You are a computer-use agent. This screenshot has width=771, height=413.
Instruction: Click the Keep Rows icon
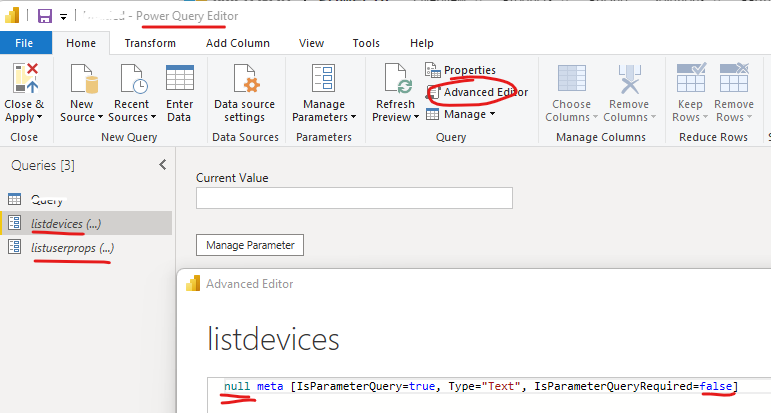coord(691,78)
